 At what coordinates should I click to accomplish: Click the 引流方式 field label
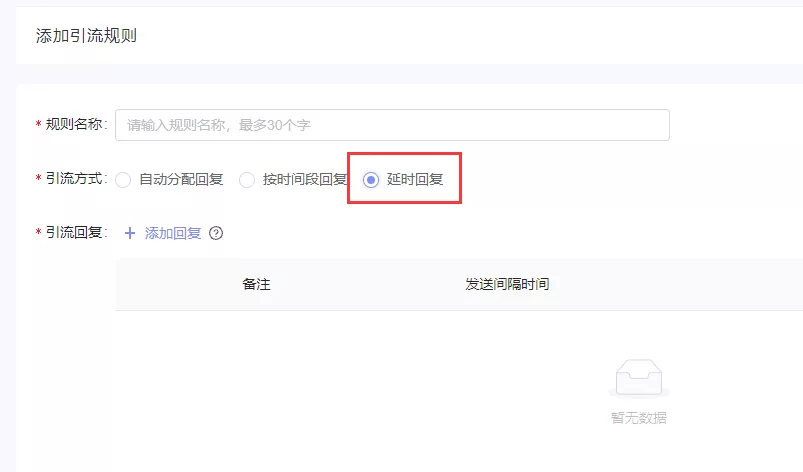click(x=74, y=178)
